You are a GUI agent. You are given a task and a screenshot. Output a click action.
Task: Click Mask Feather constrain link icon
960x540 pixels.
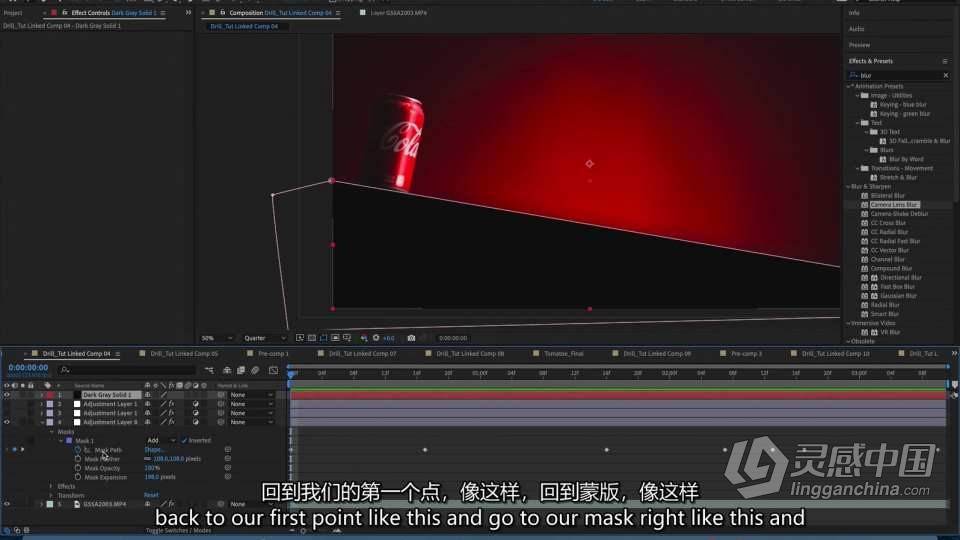(x=148, y=459)
